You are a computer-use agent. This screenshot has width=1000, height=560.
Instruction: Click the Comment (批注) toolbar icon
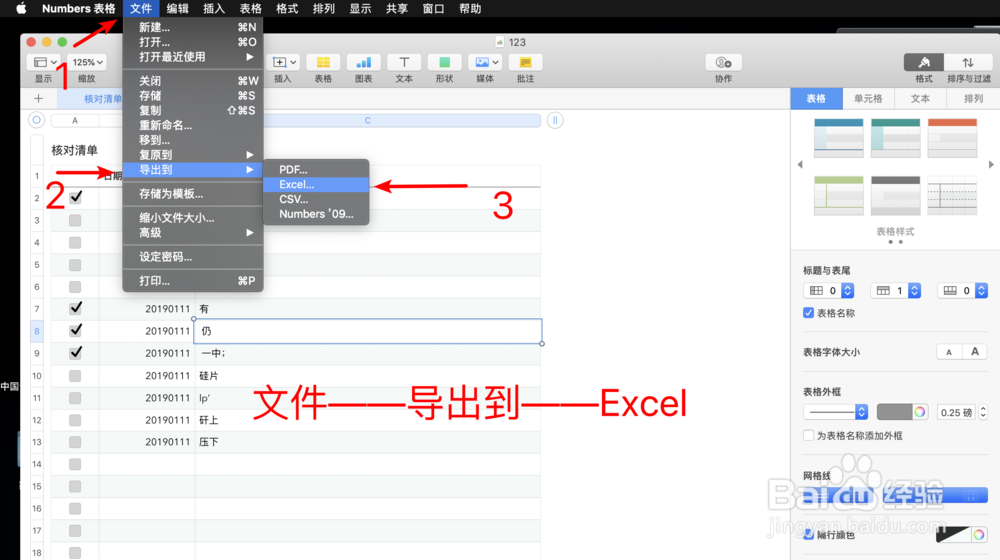(526, 62)
